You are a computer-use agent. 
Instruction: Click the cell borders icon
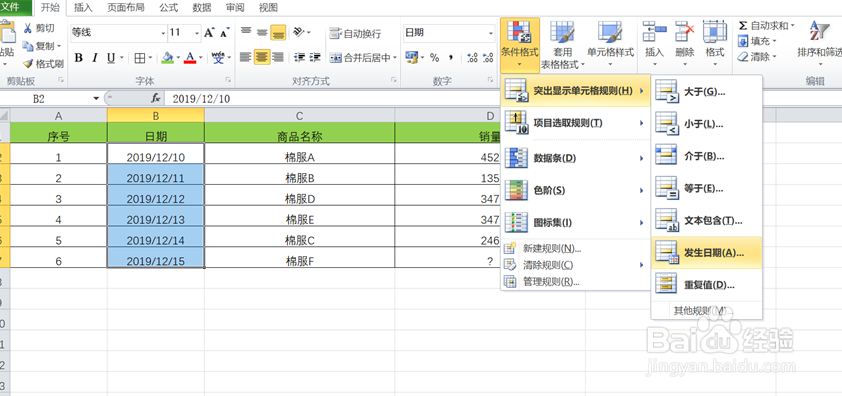pos(139,57)
